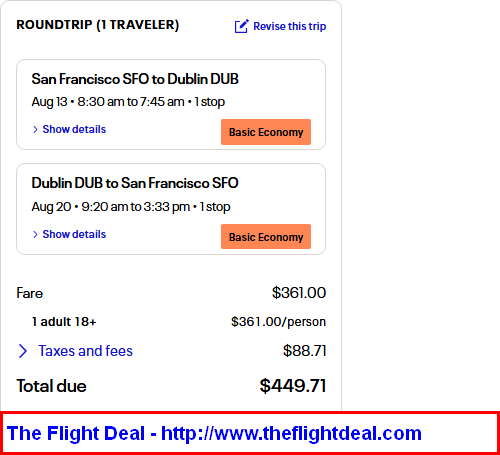The height and width of the screenshot is (455, 500).
Task: Click the Basic Economy badge on the outbound flight
Action: (266, 132)
